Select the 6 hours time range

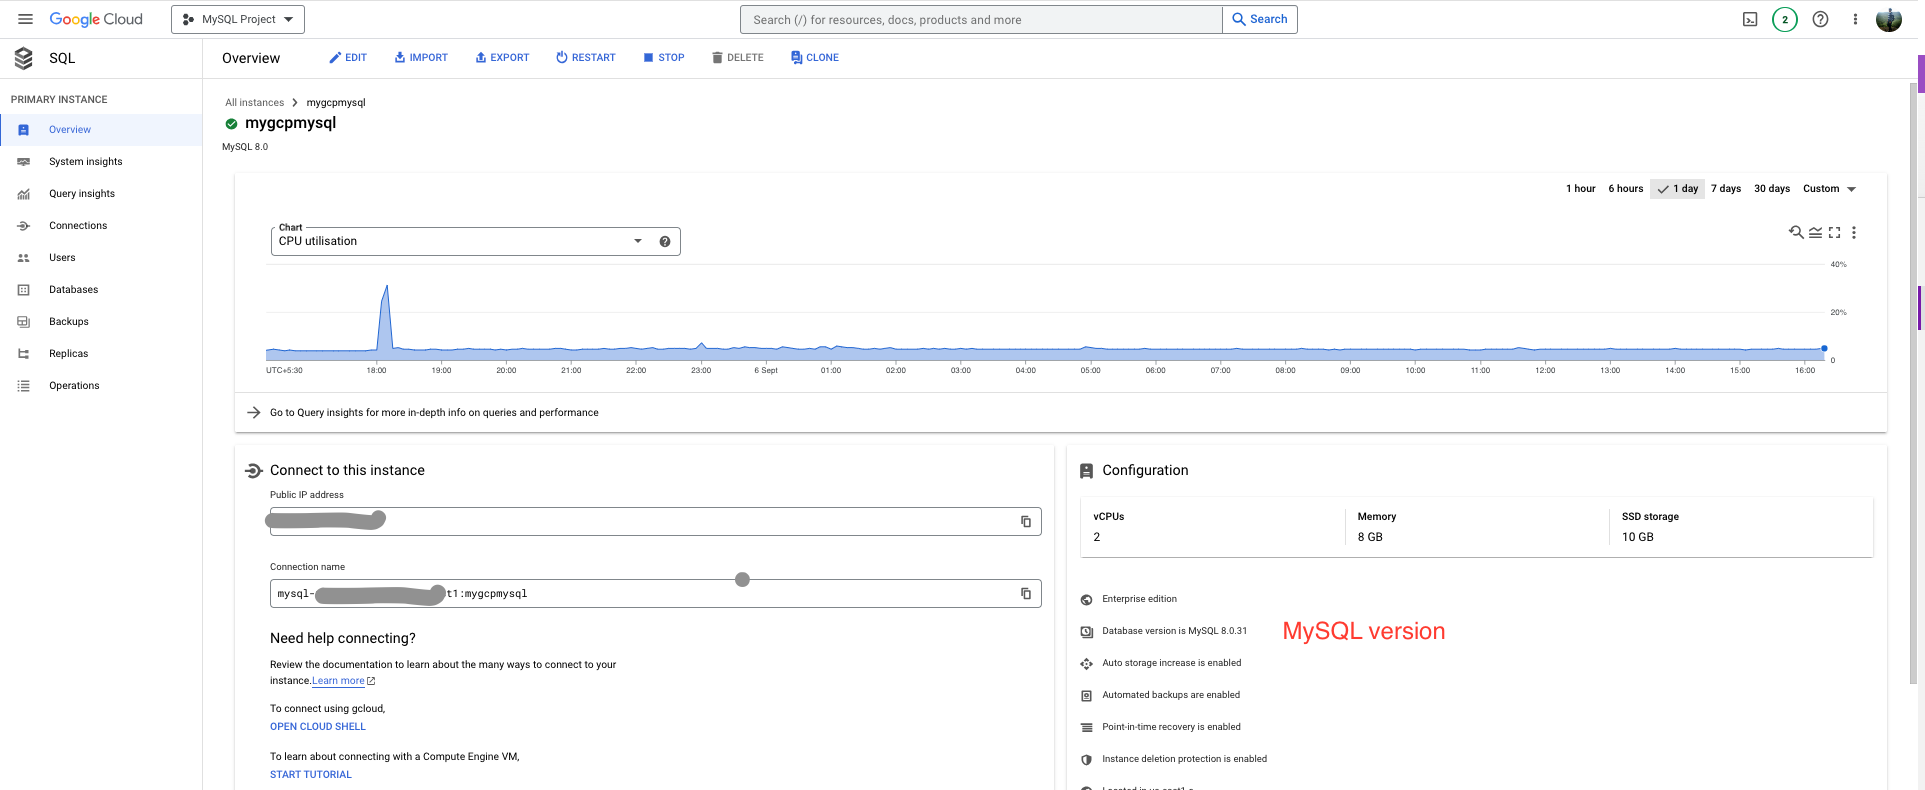tap(1625, 188)
